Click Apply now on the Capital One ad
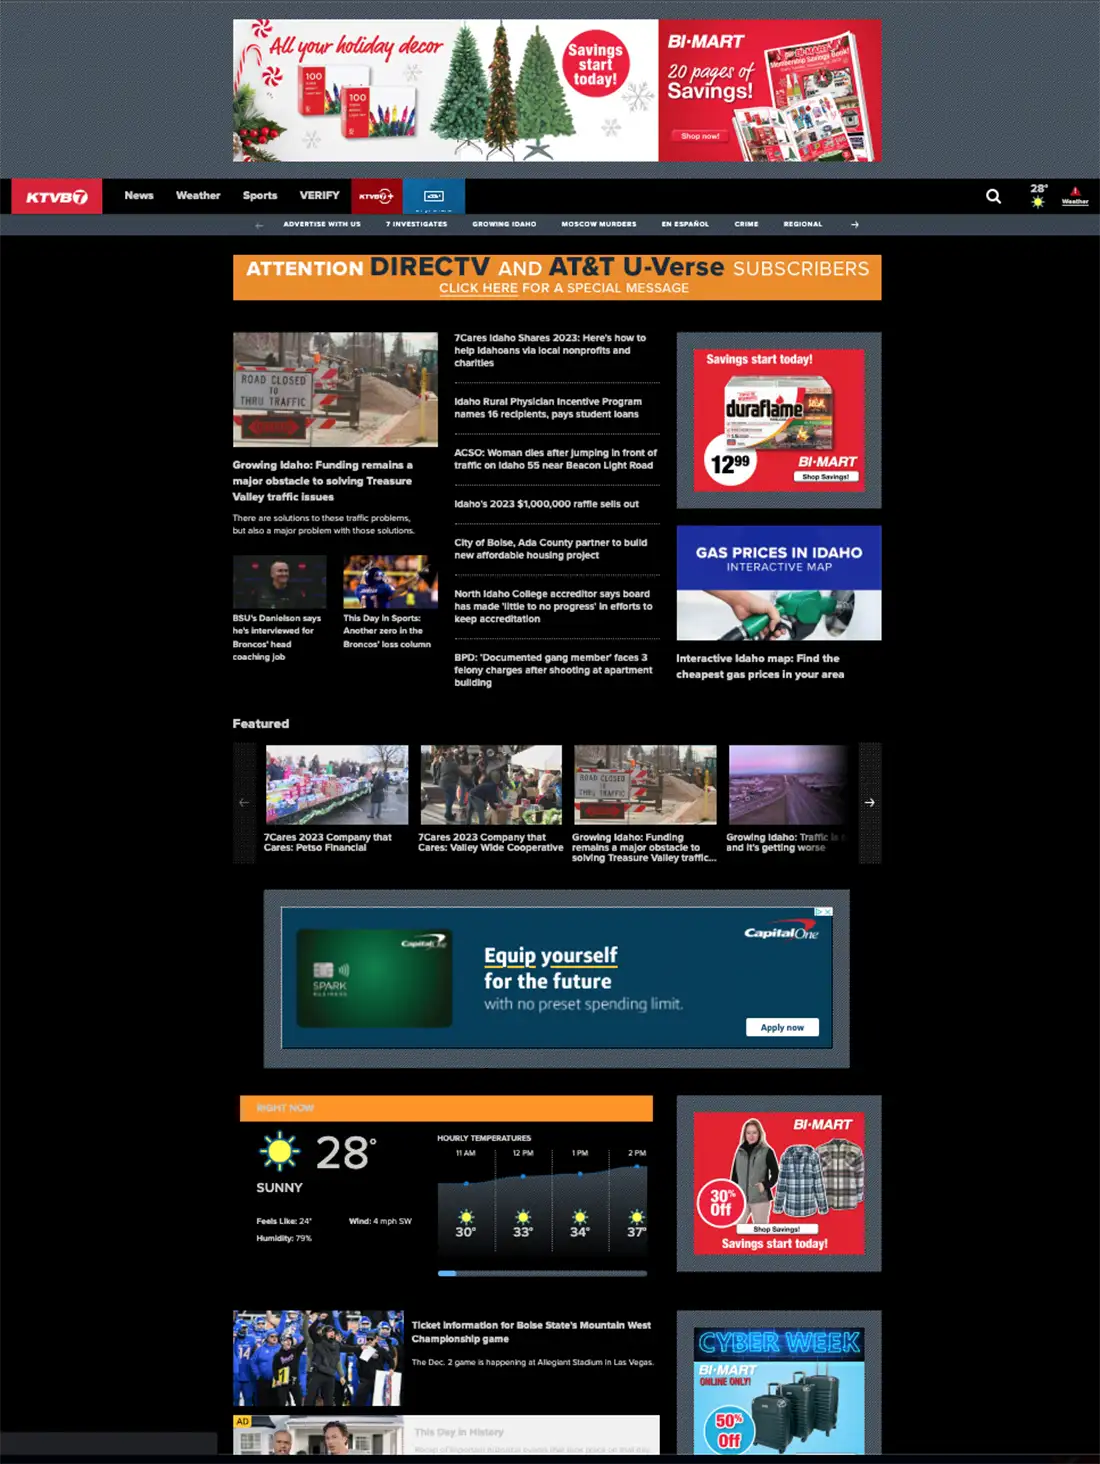The image size is (1100, 1464). (x=782, y=1027)
